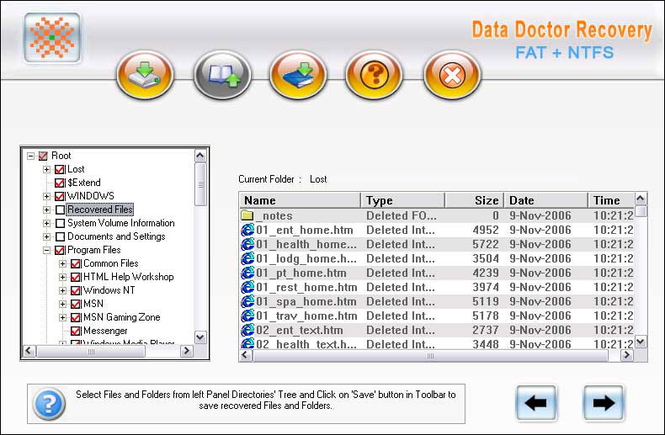Expand the Windows NT tree node

point(63,291)
